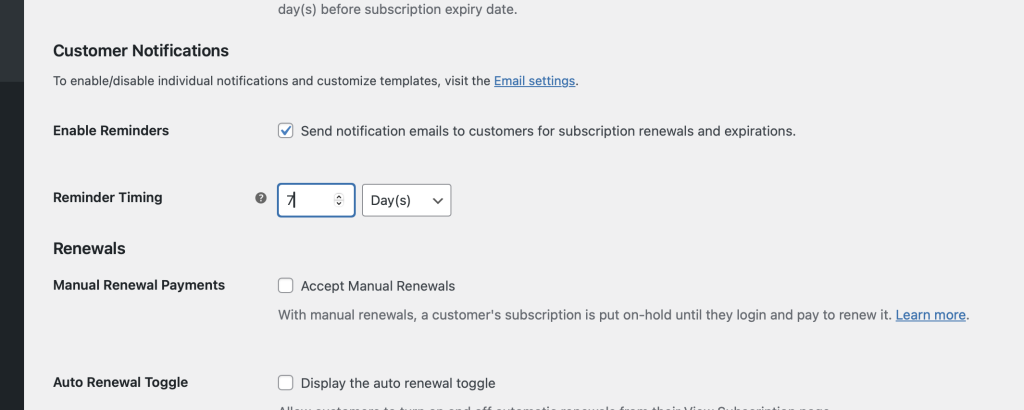Click the Customer Notifications section heading
Screen dimensions: 1024x410
tap(140, 50)
